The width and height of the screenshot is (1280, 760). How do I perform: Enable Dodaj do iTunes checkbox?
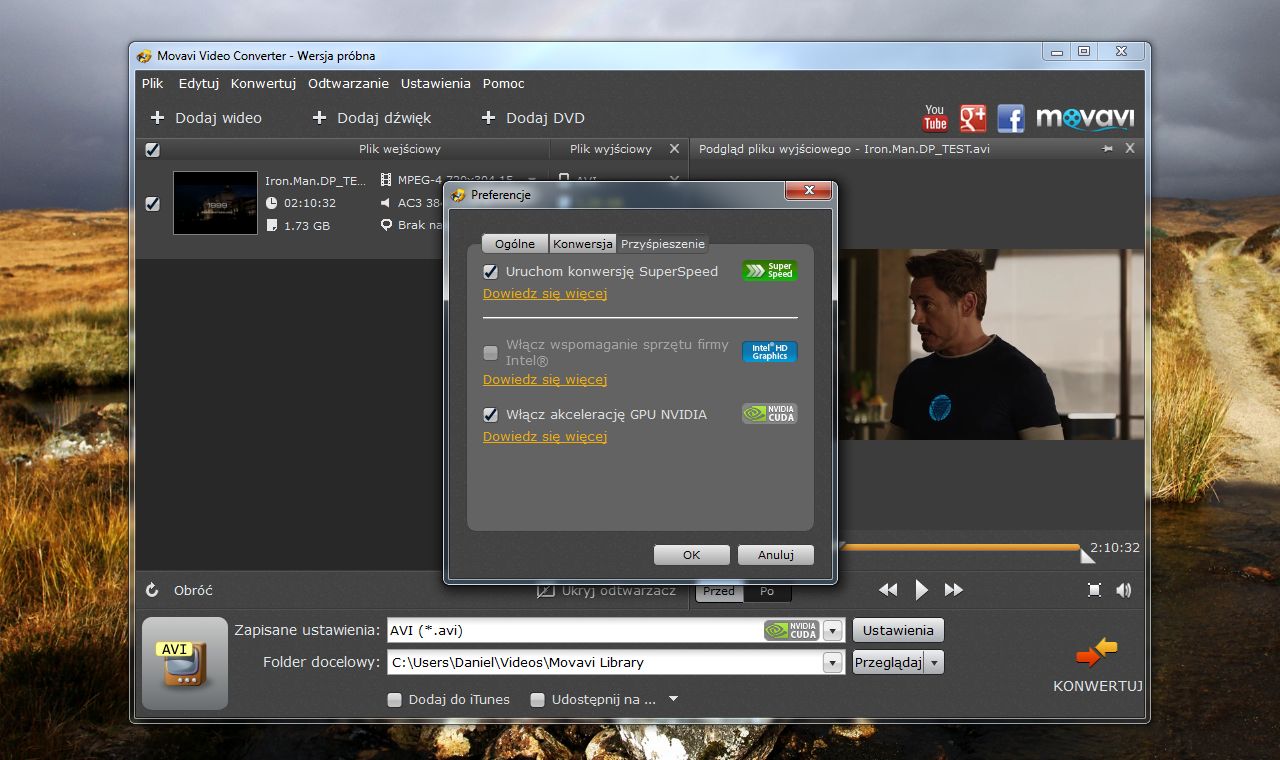(x=395, y=700)
